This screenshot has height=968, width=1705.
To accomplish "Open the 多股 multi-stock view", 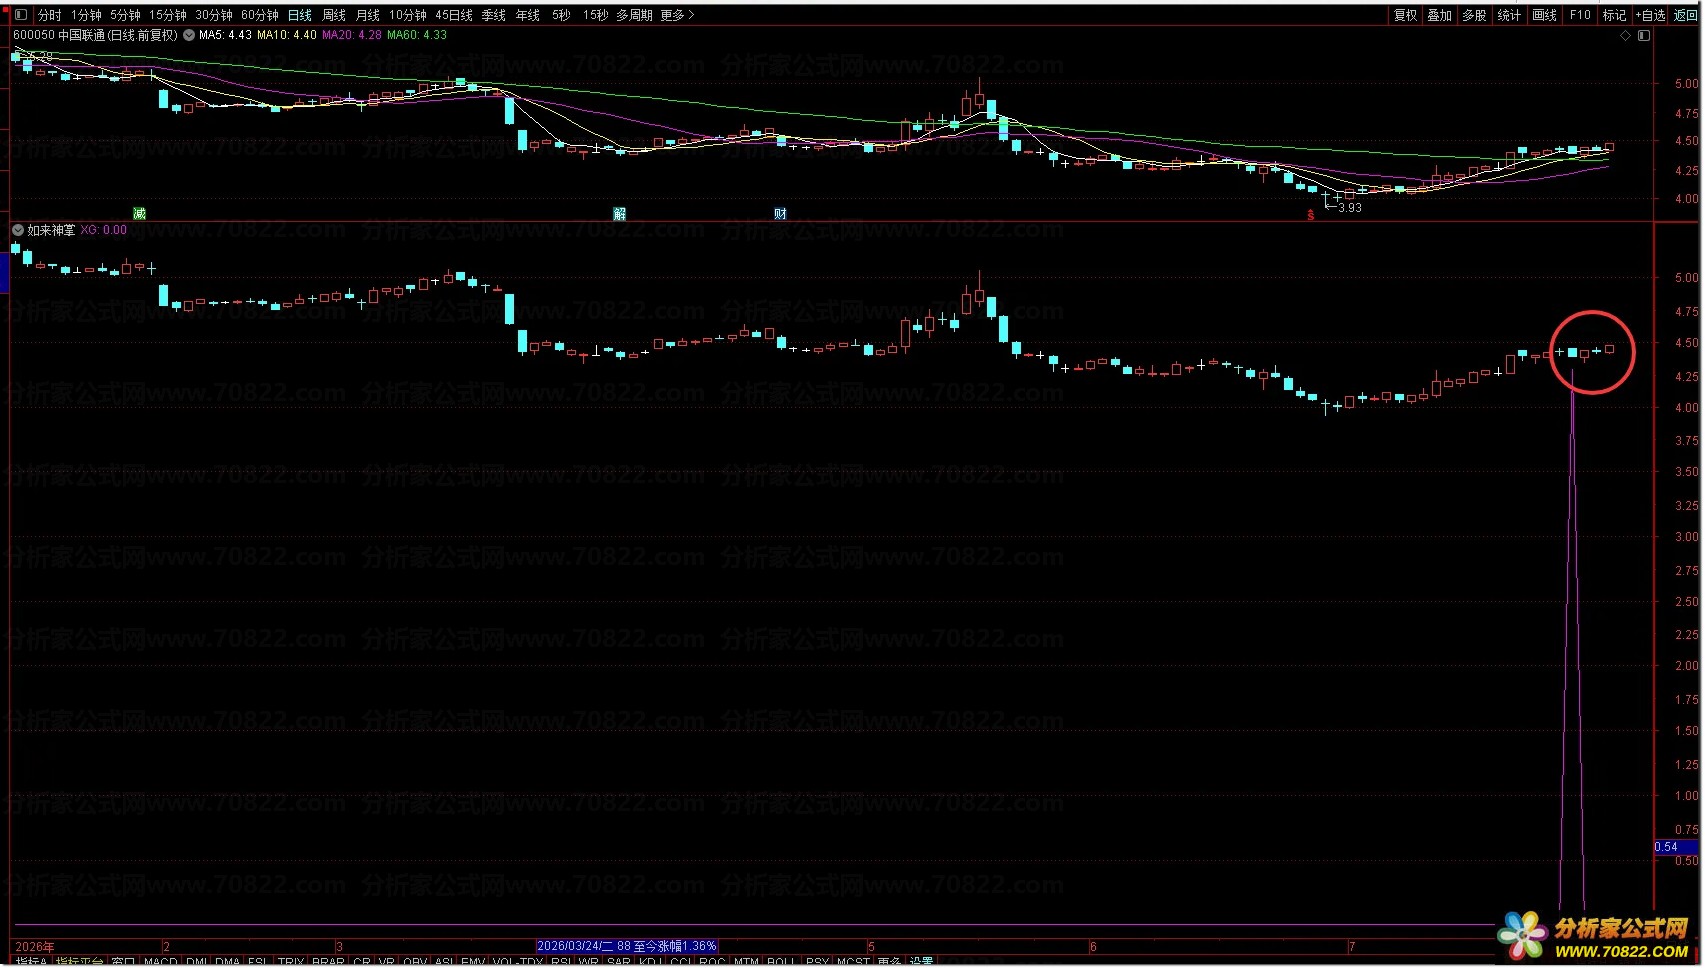I will point(1475,15).
